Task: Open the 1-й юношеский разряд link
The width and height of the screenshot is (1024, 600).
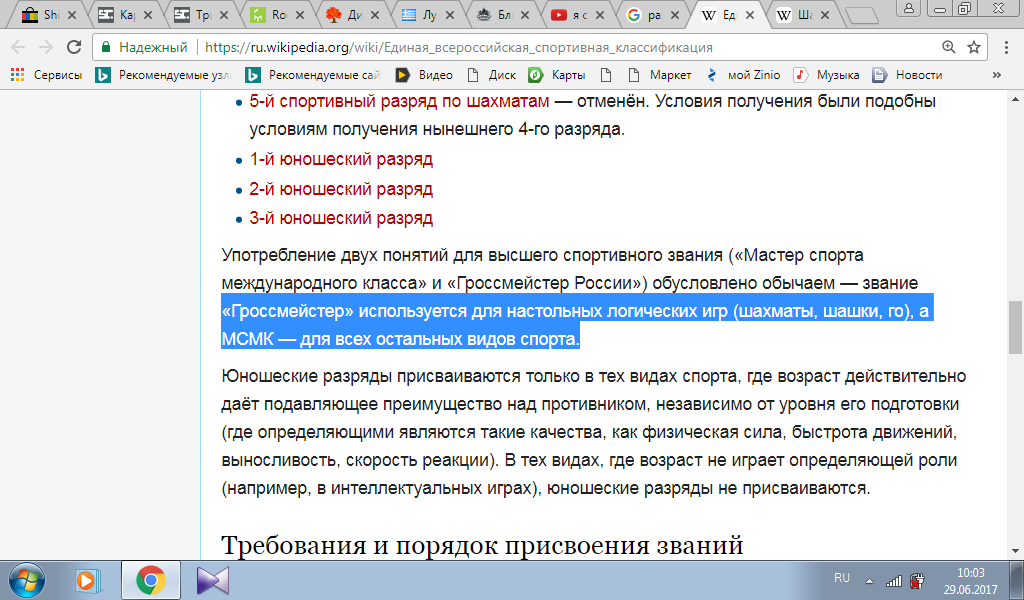Action: click(x=341, y=159)
